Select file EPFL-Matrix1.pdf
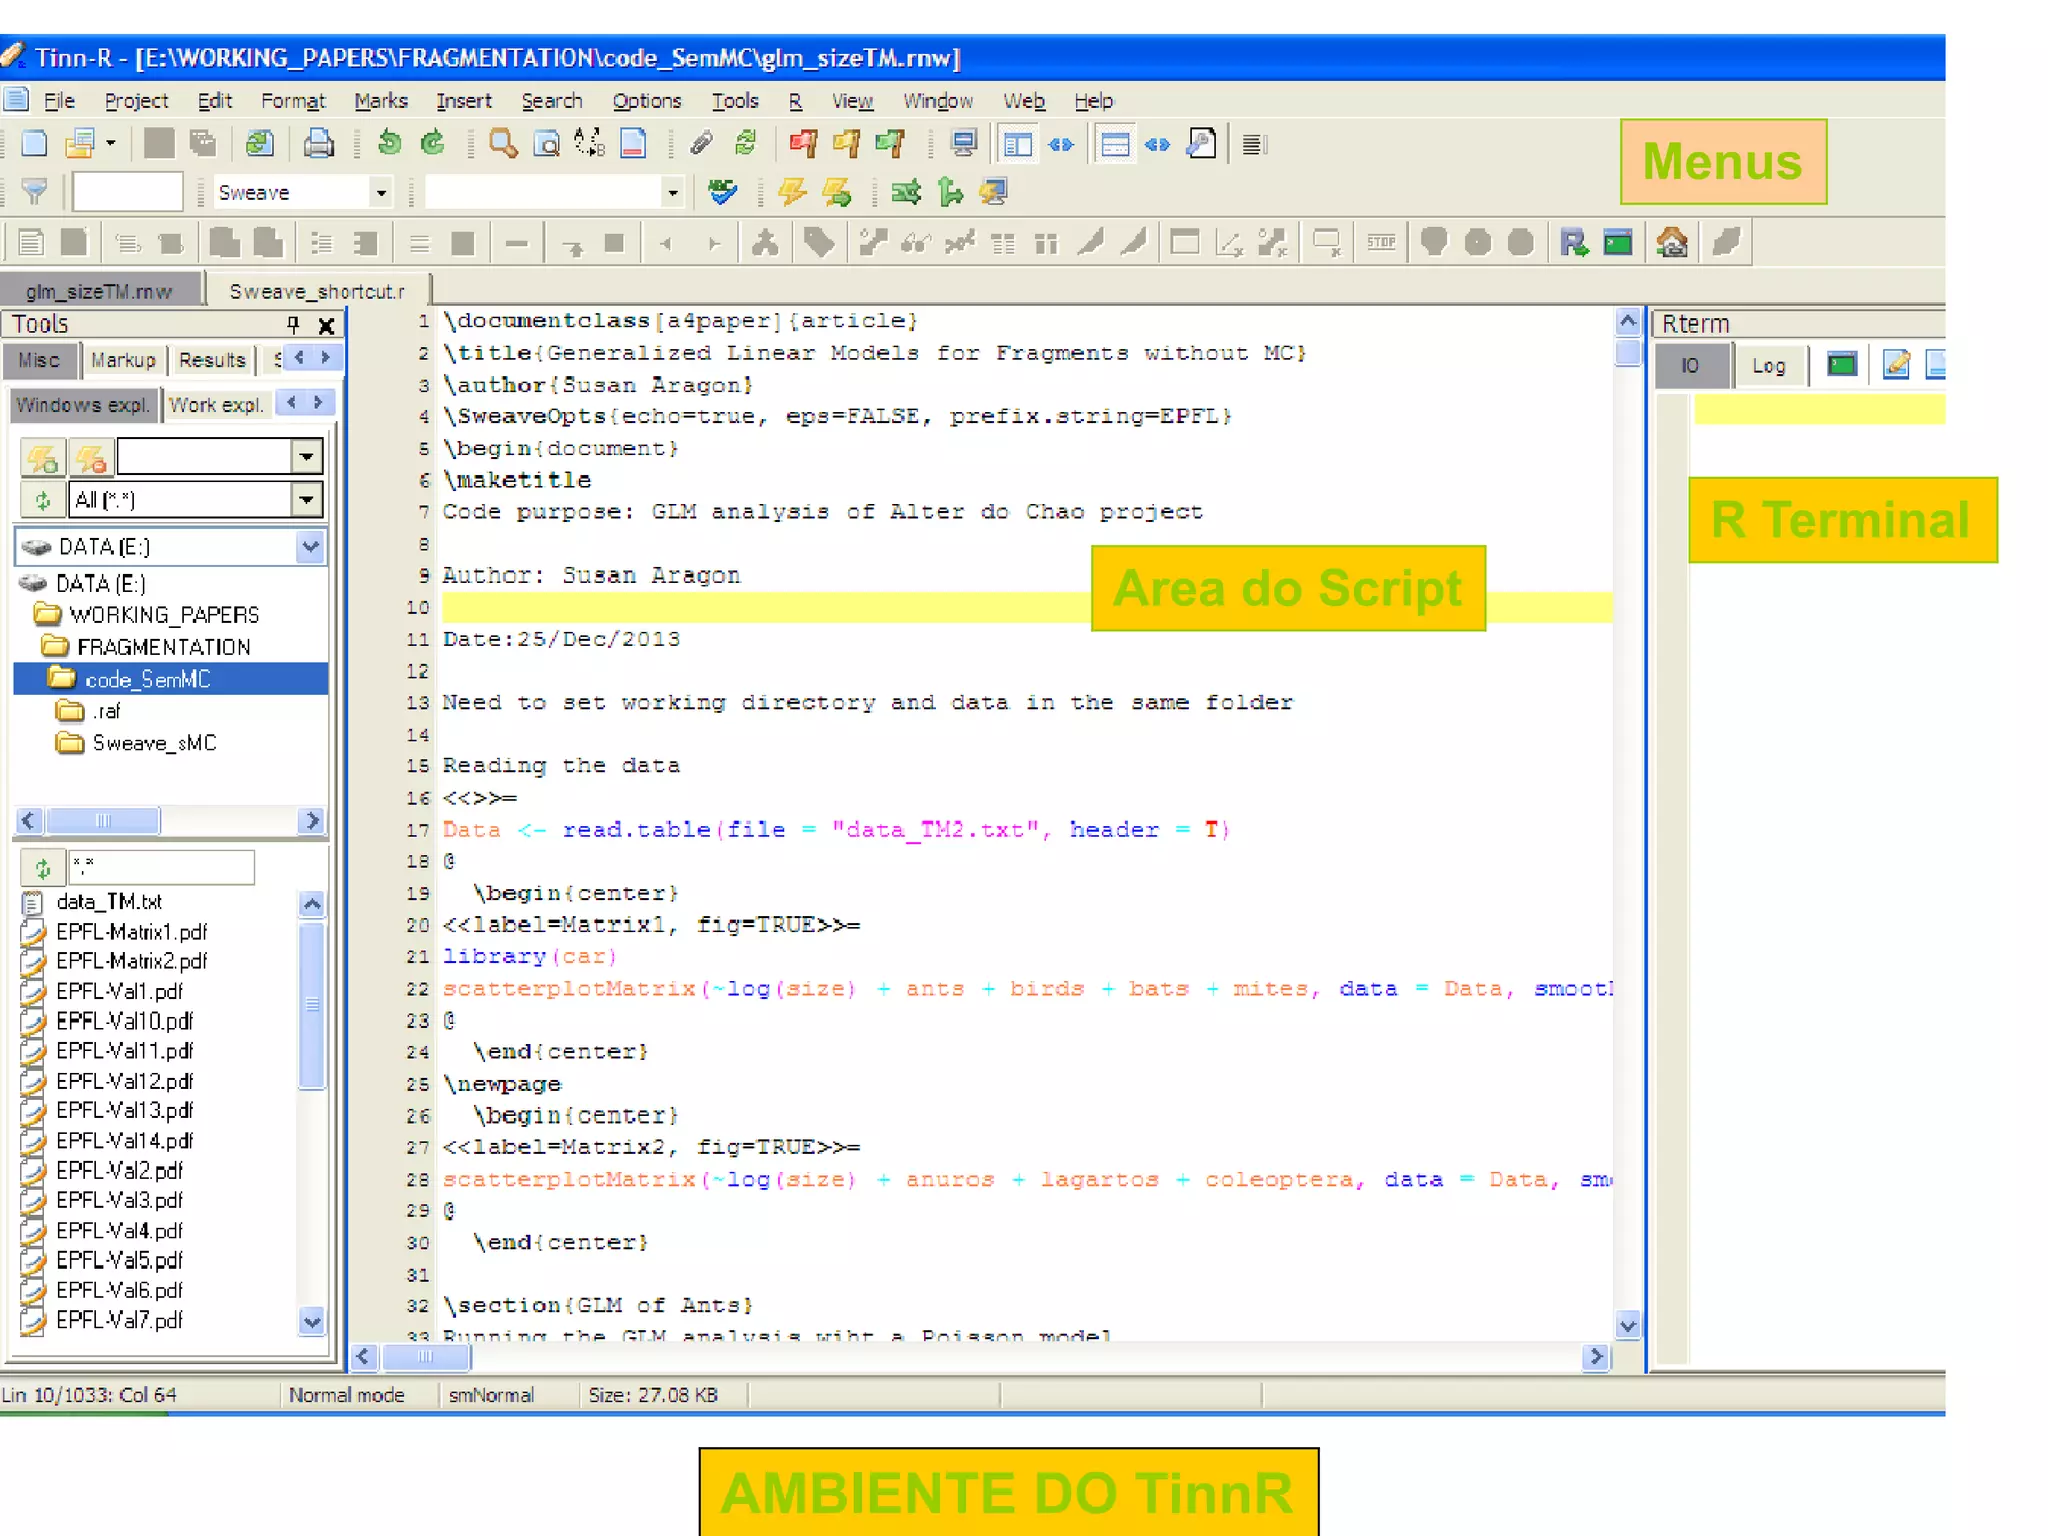The height and width of the screenshot is (1536, 2048). point(131,932)
